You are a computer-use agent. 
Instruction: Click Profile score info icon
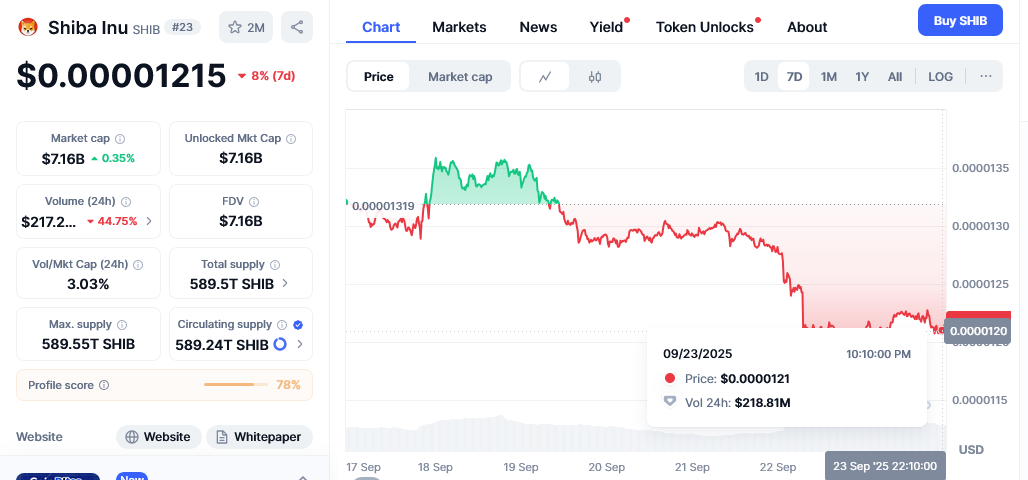(104, 385)
